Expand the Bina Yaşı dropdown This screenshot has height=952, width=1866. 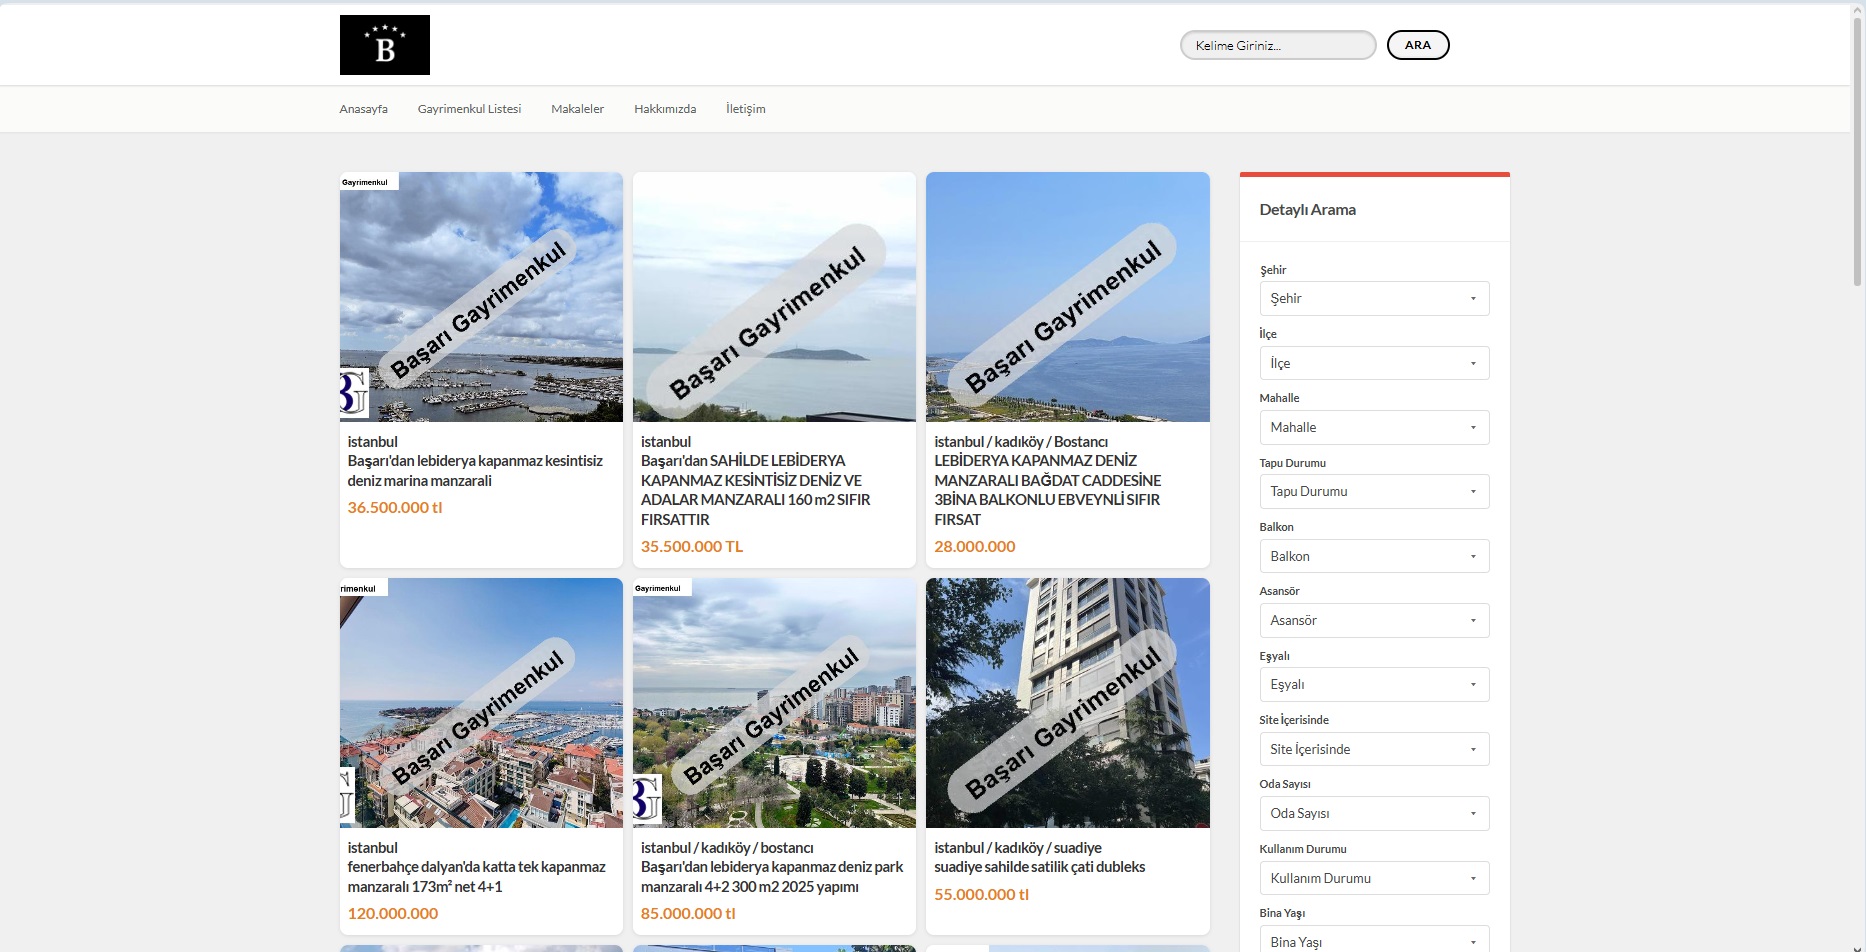[1374, 940]
